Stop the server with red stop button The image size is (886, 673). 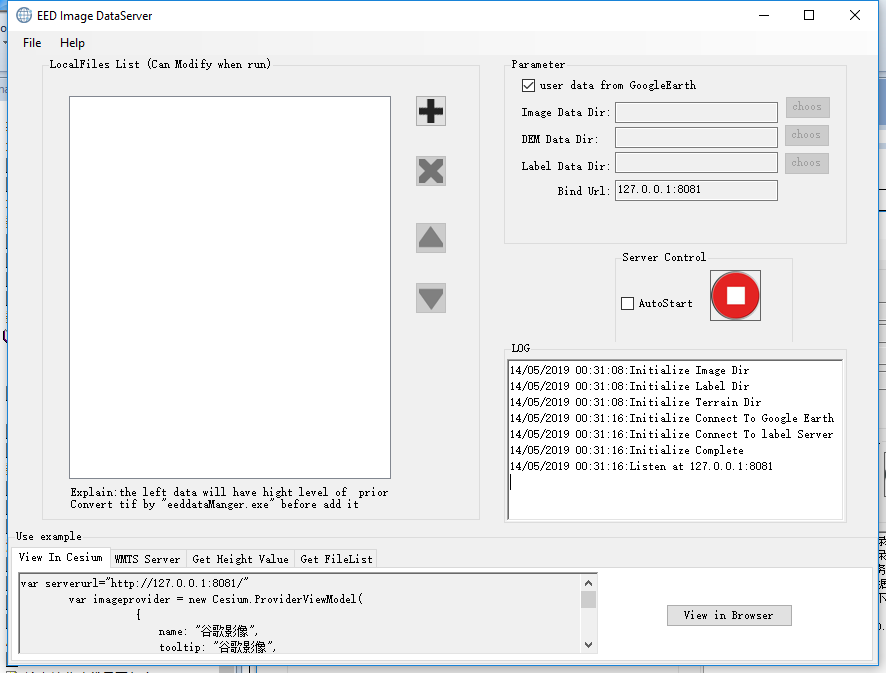click(x=735, y=296)
